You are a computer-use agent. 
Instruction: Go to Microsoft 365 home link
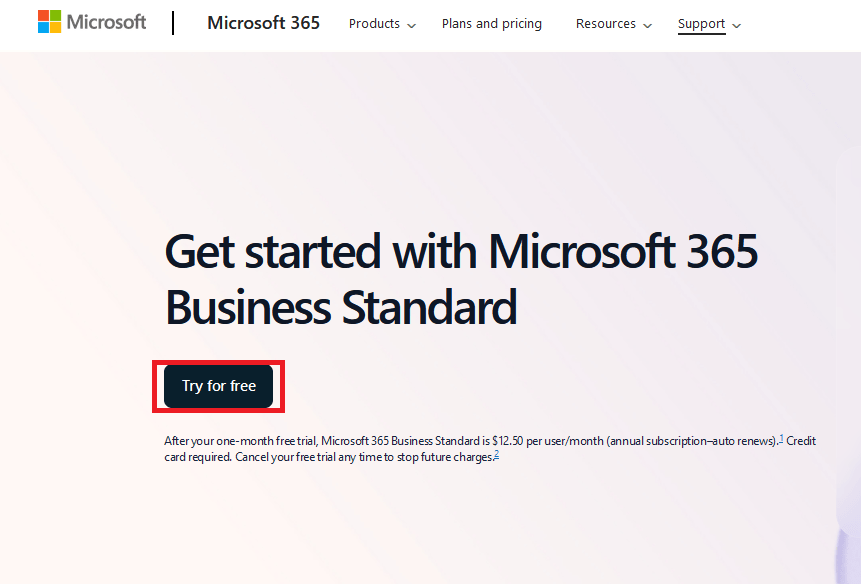pos(264,23)
